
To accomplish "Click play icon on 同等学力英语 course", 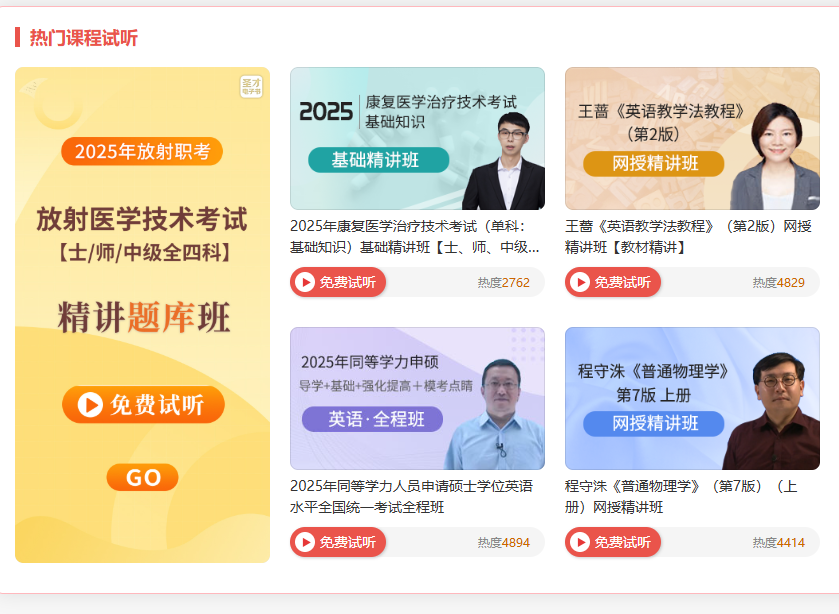I will (305, 543).
